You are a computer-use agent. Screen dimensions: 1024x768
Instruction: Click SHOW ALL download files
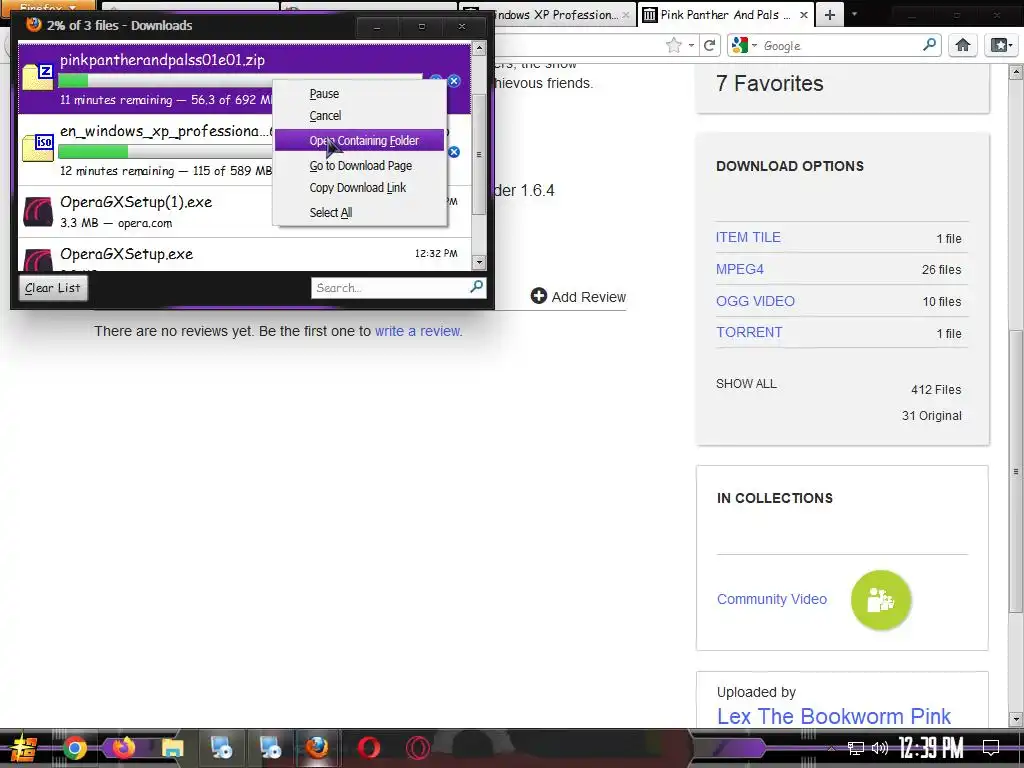(746, 383)
